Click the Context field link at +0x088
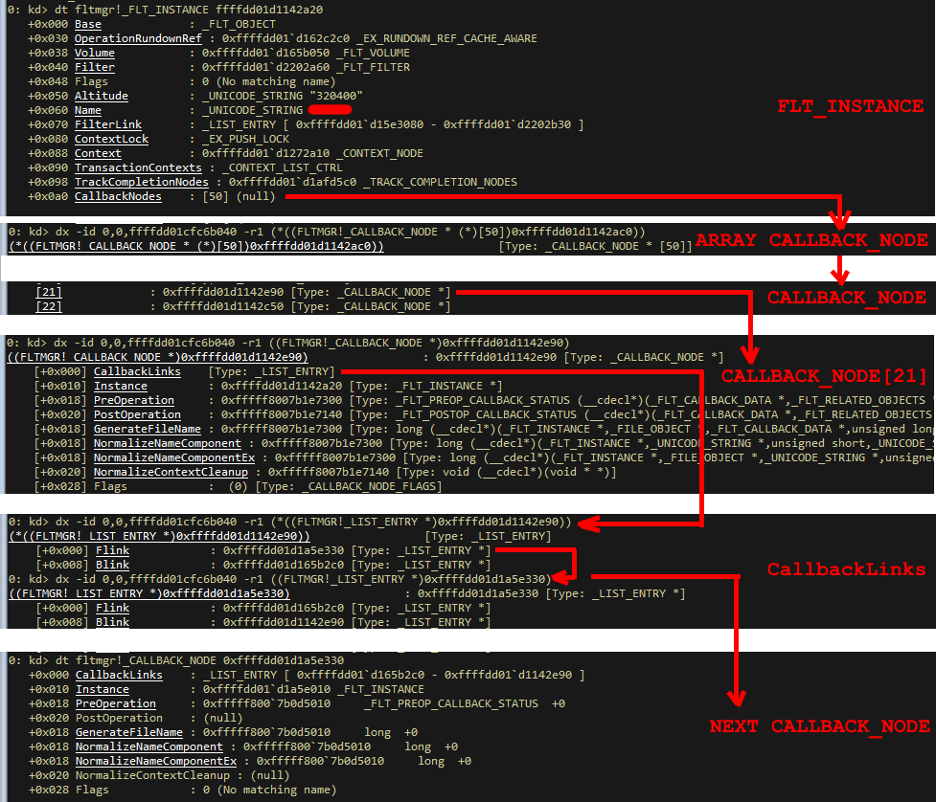The image size is (936, 802). click(98, 153)
